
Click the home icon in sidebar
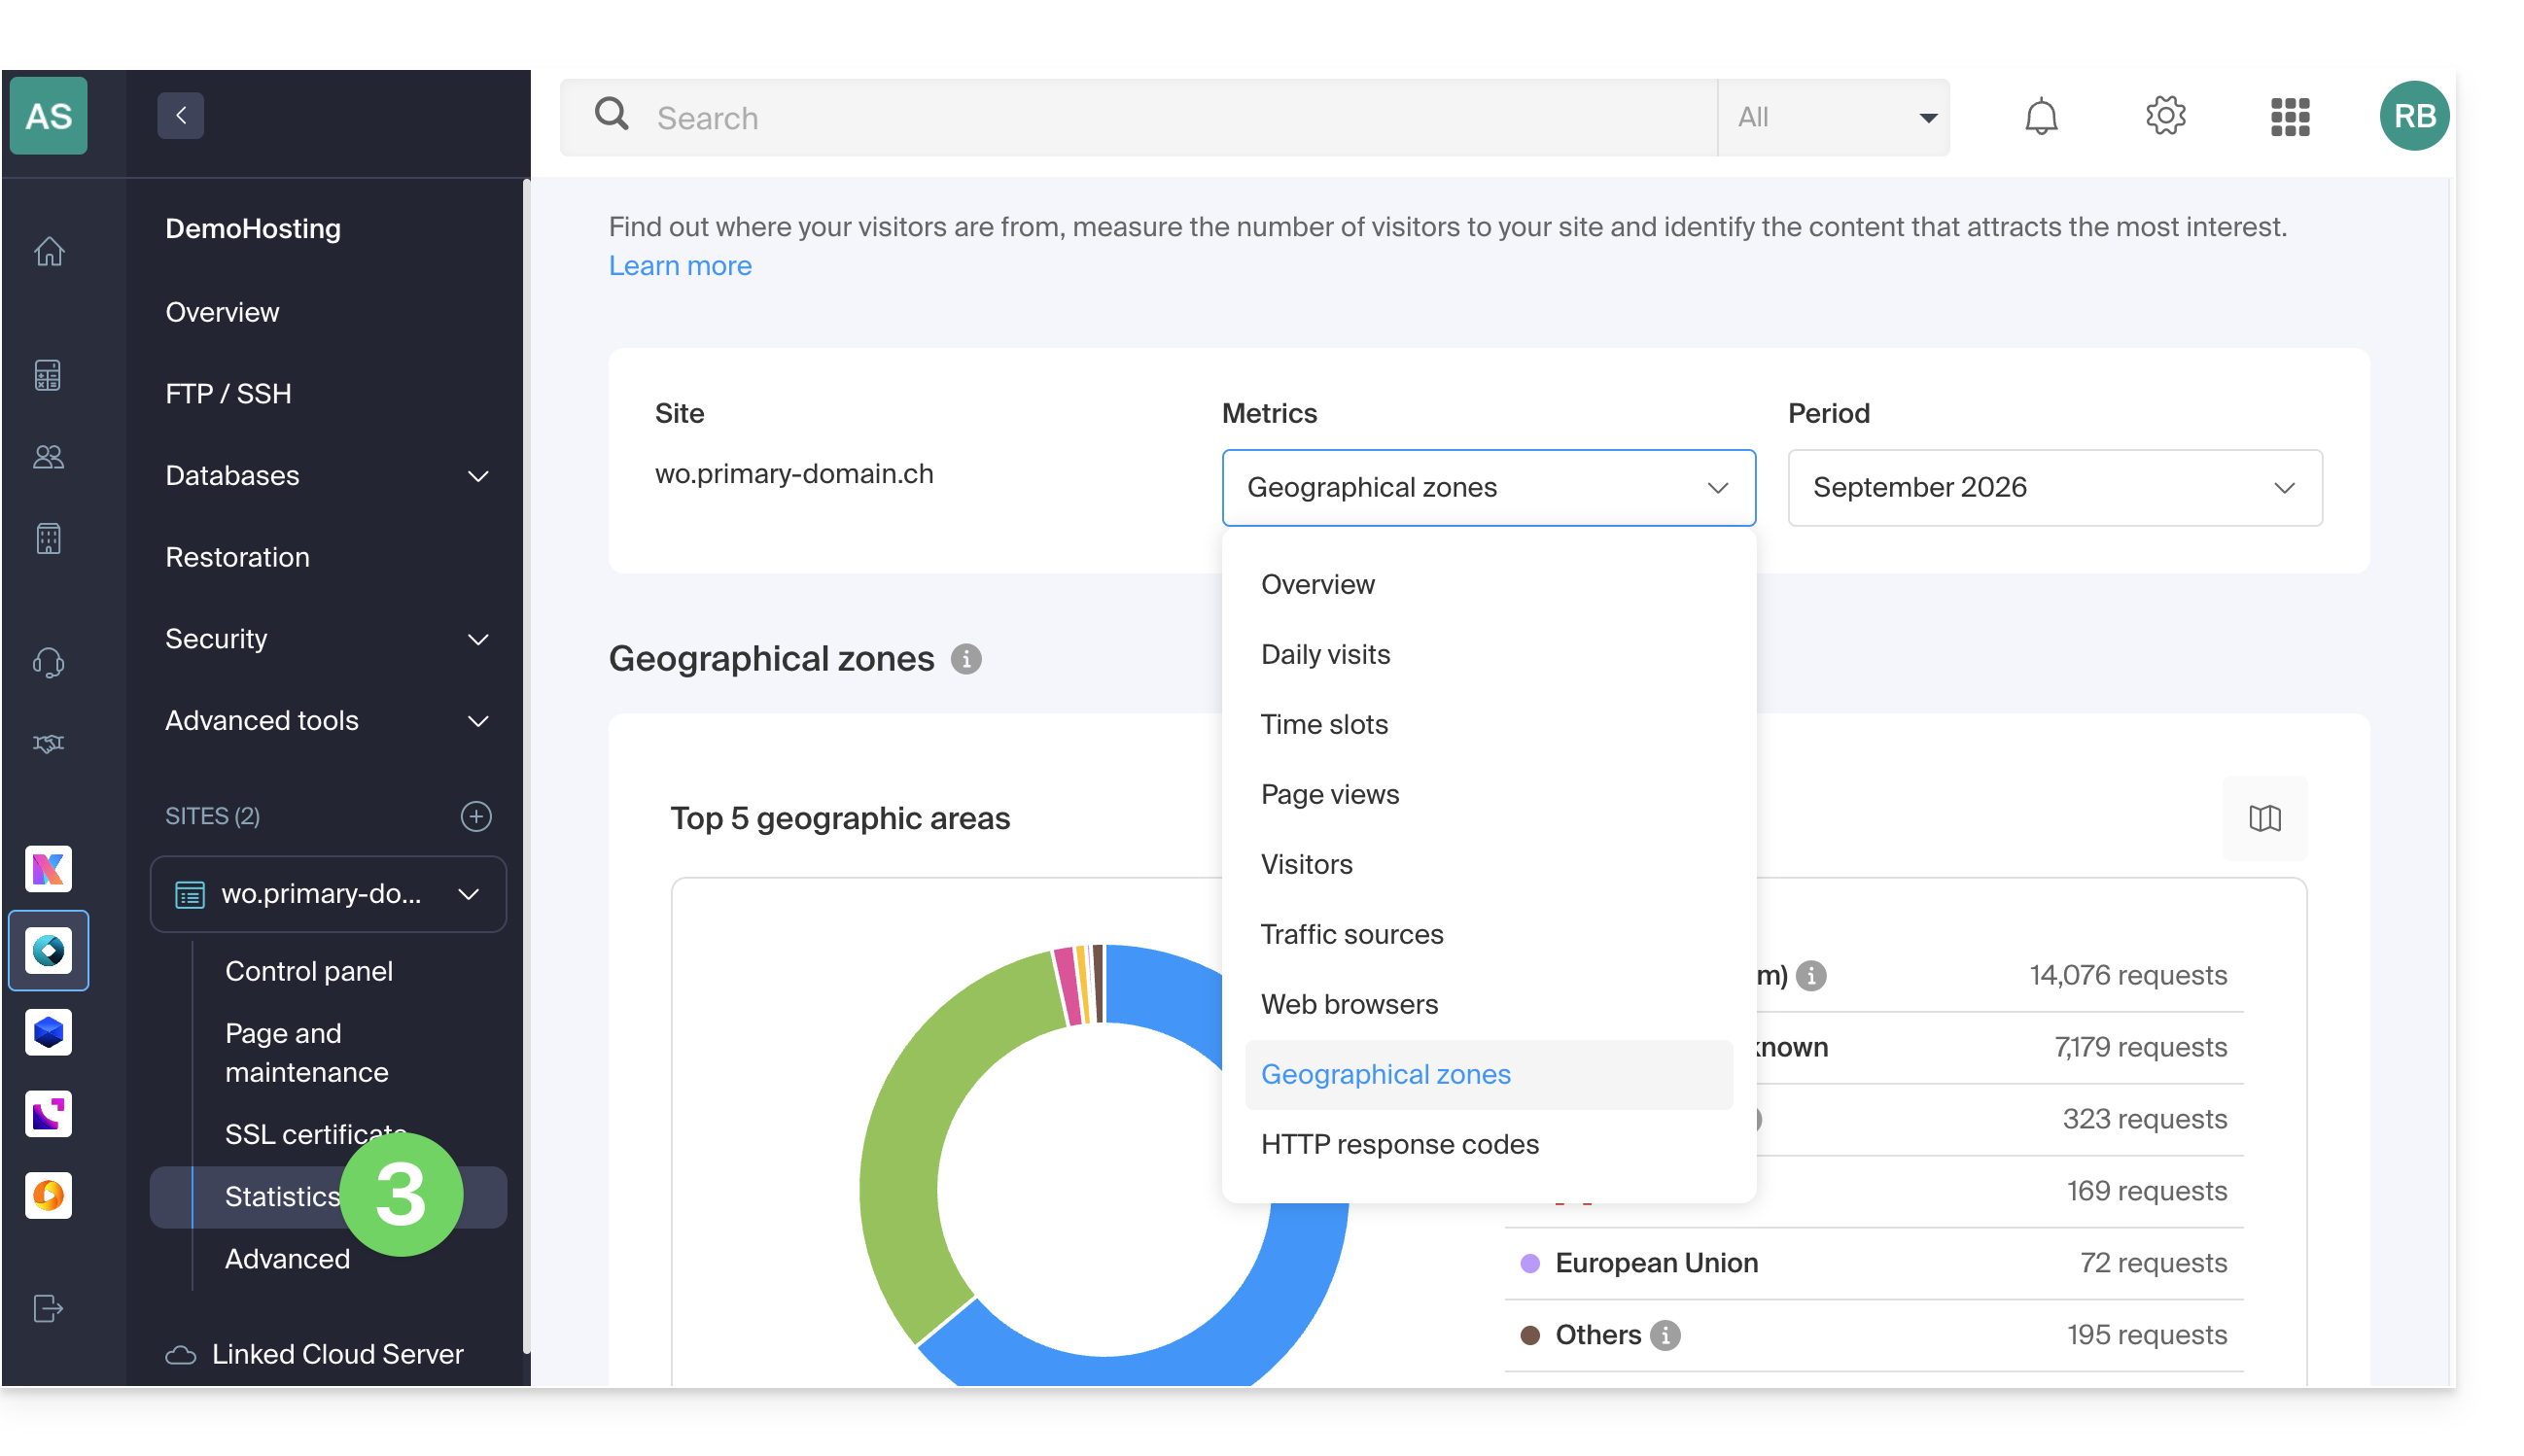(49, 250)
